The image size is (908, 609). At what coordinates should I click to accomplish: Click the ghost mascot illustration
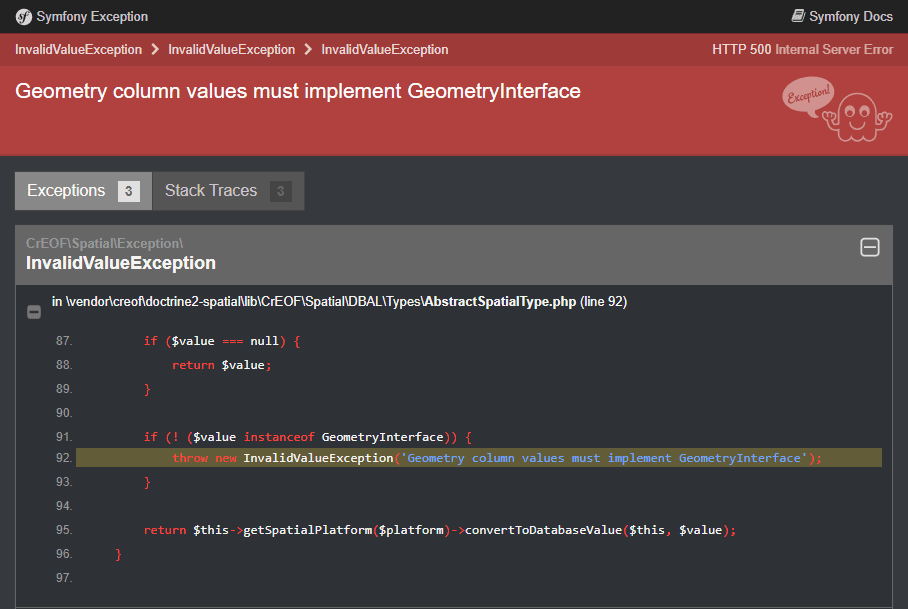pos(859,115)
